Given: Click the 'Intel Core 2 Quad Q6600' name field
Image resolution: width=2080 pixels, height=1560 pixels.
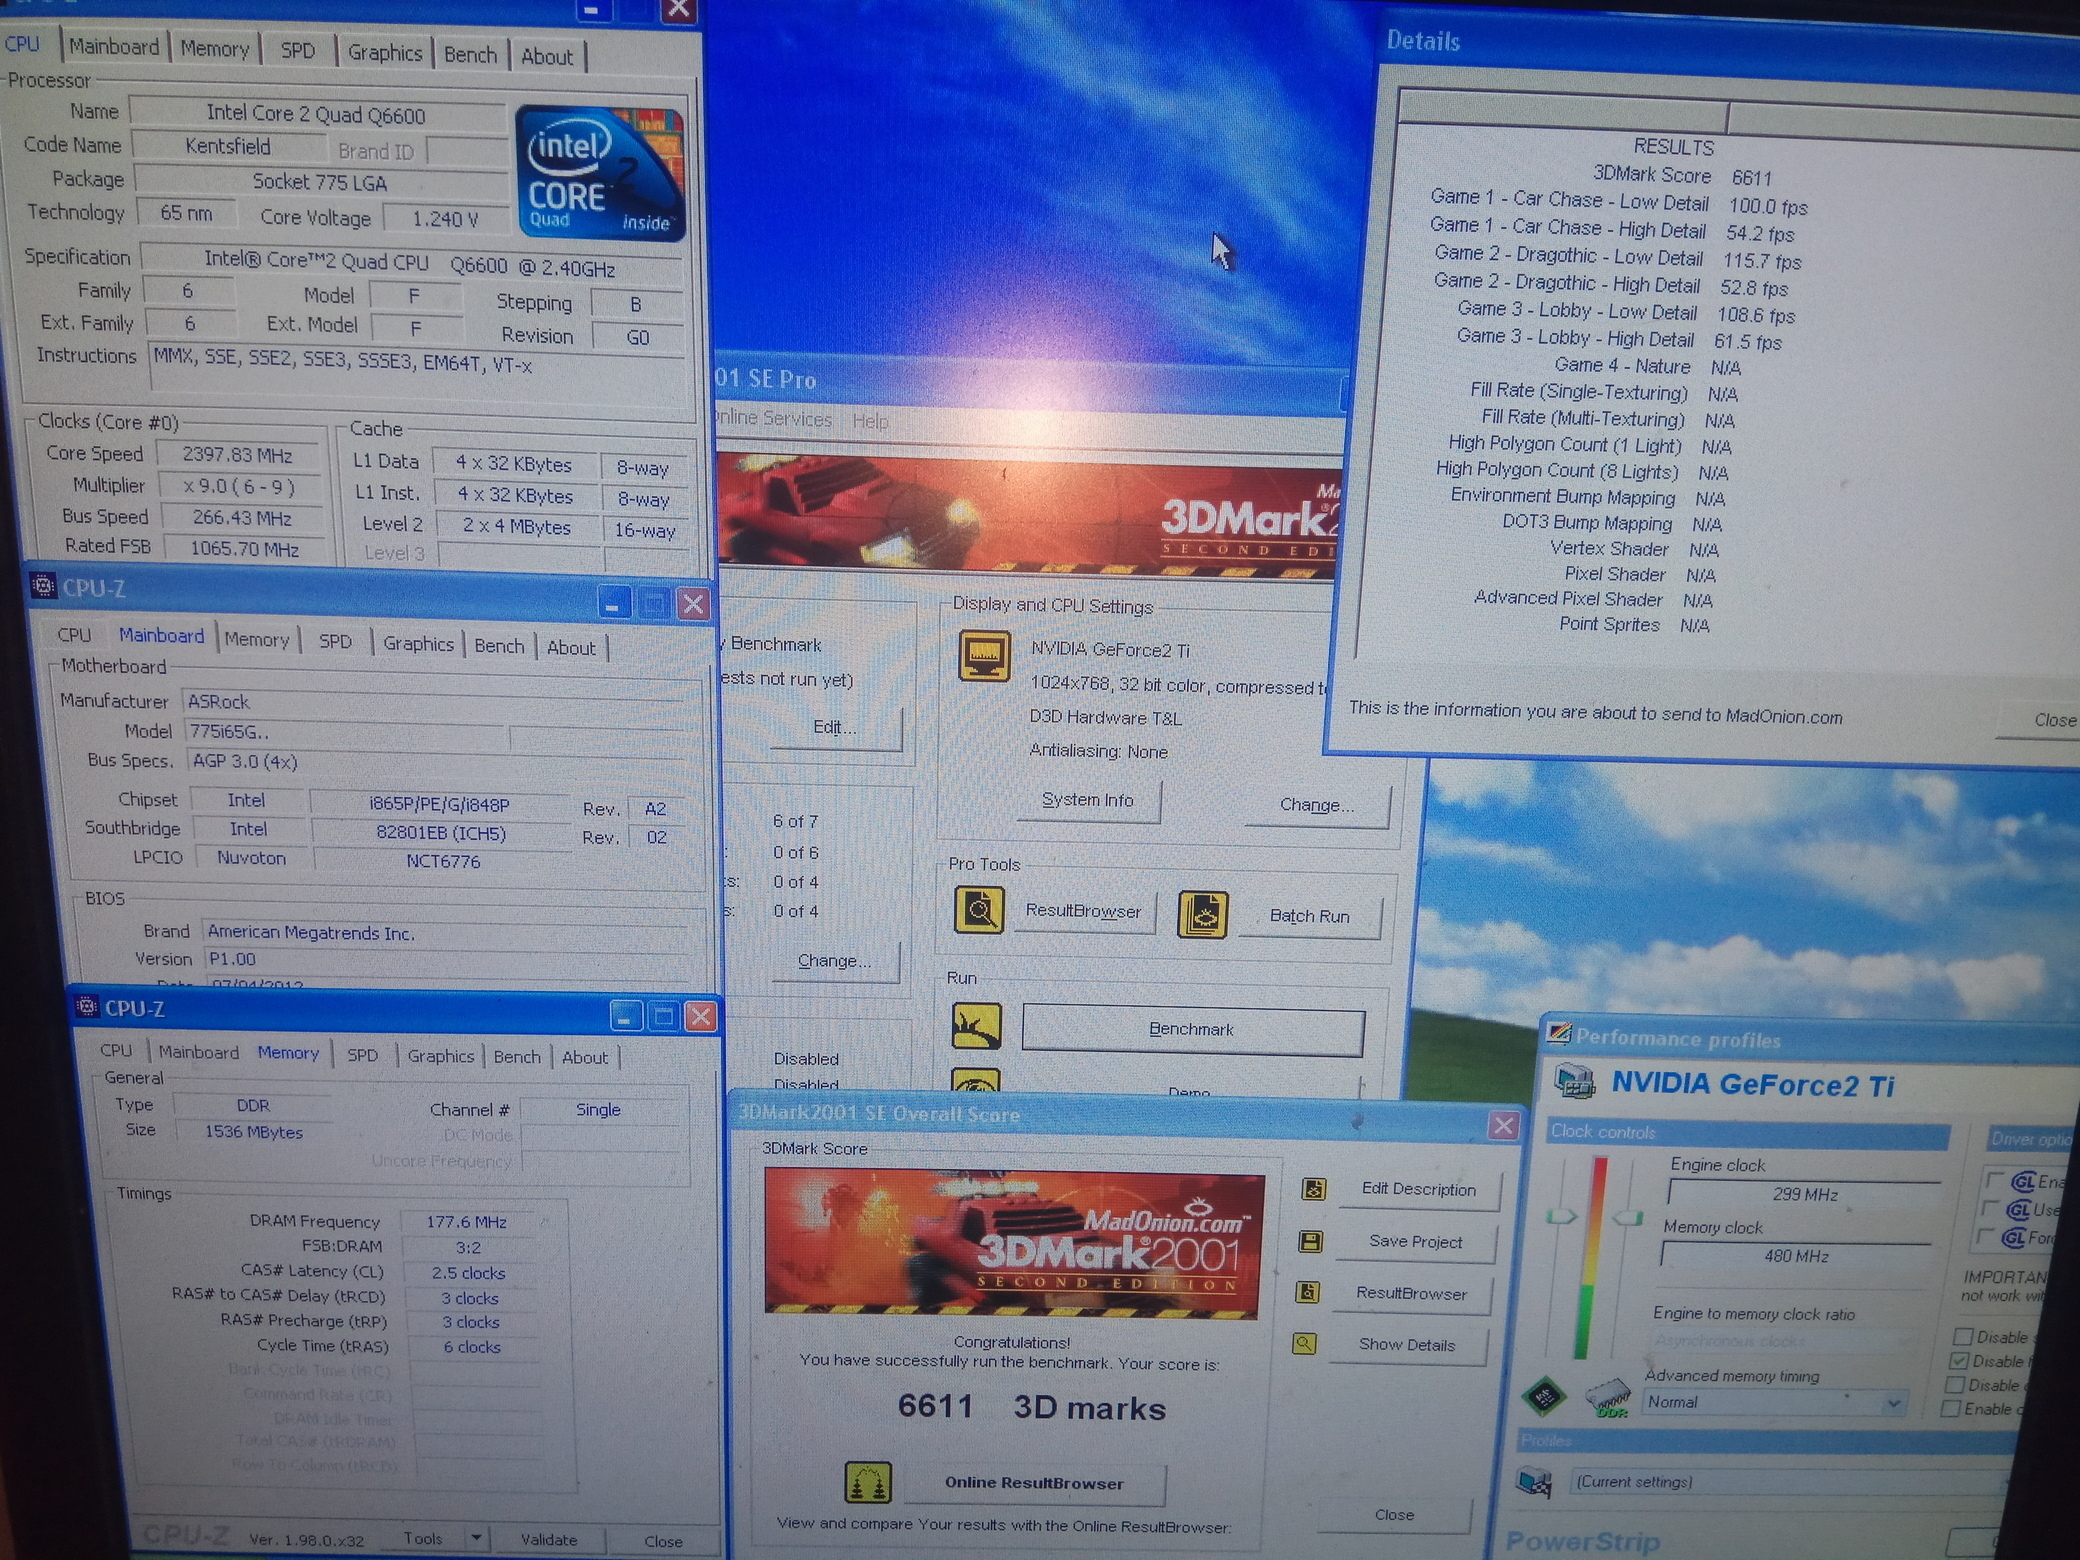Looking at the screenshot, I should [316, 115].
